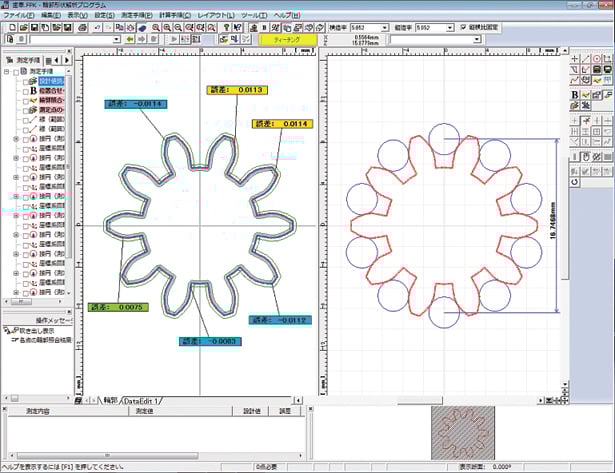Open the ファイル(F) menu

click(20, 16)
